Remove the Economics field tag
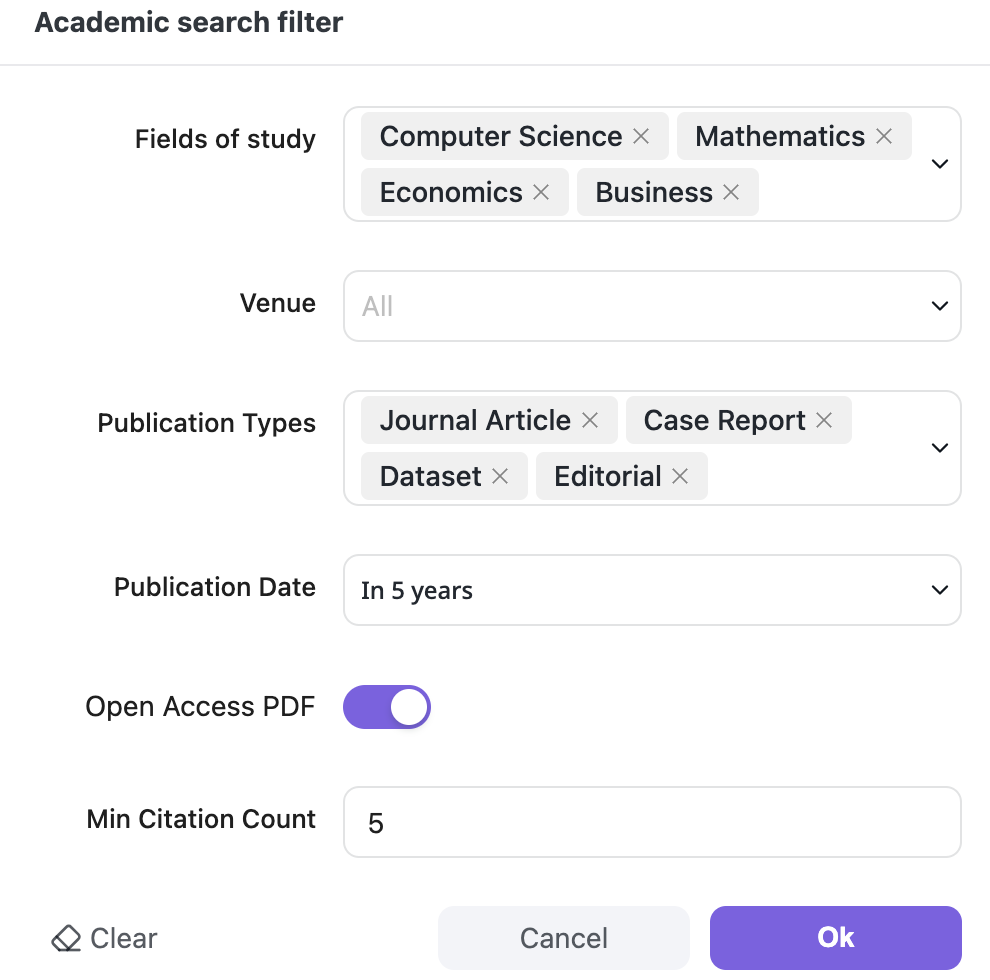The image size is (990, 980). point(541,192)
